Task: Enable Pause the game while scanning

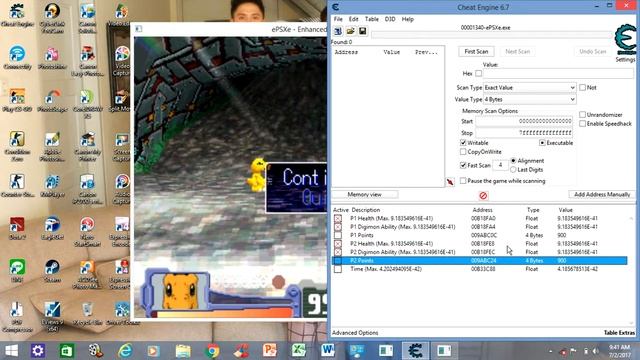Action: point(463,181)
